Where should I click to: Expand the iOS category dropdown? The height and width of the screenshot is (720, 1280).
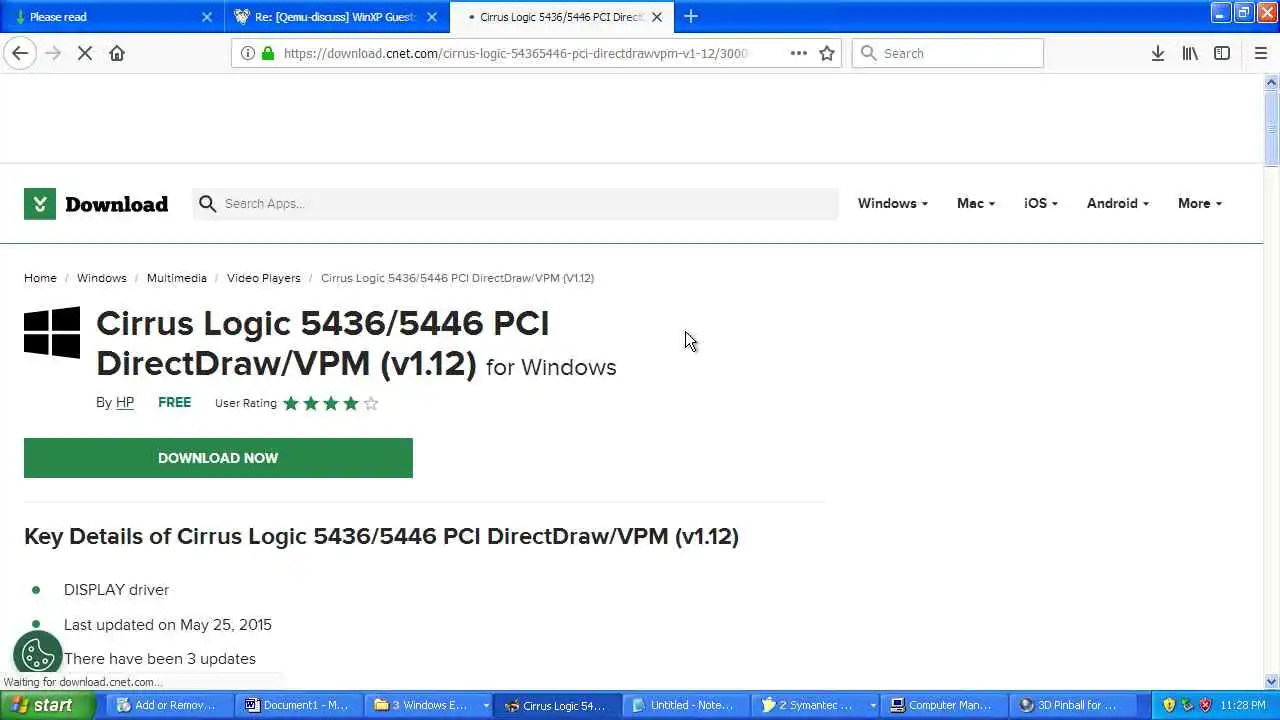click(x=1040, y=203)
